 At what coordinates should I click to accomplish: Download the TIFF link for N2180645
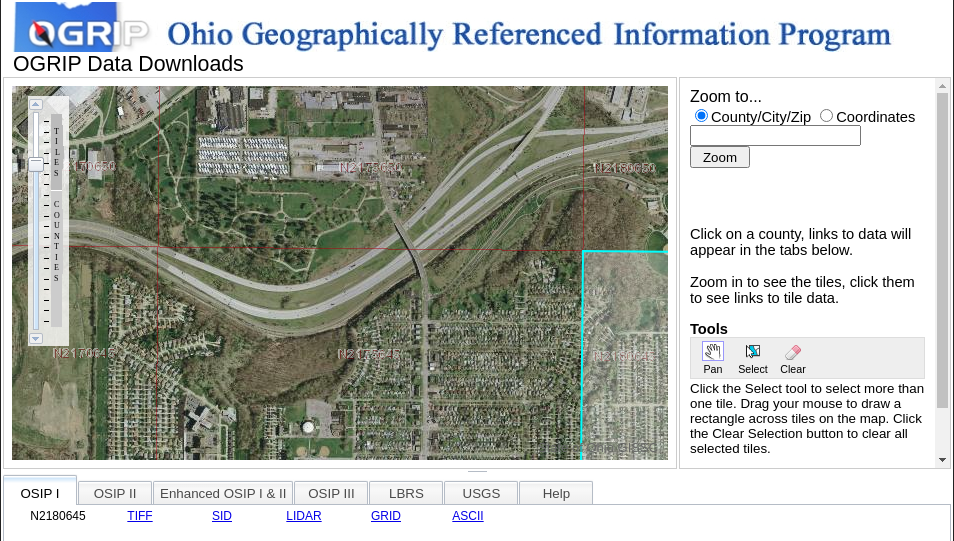pyautogui.click(x=140, y=516)
